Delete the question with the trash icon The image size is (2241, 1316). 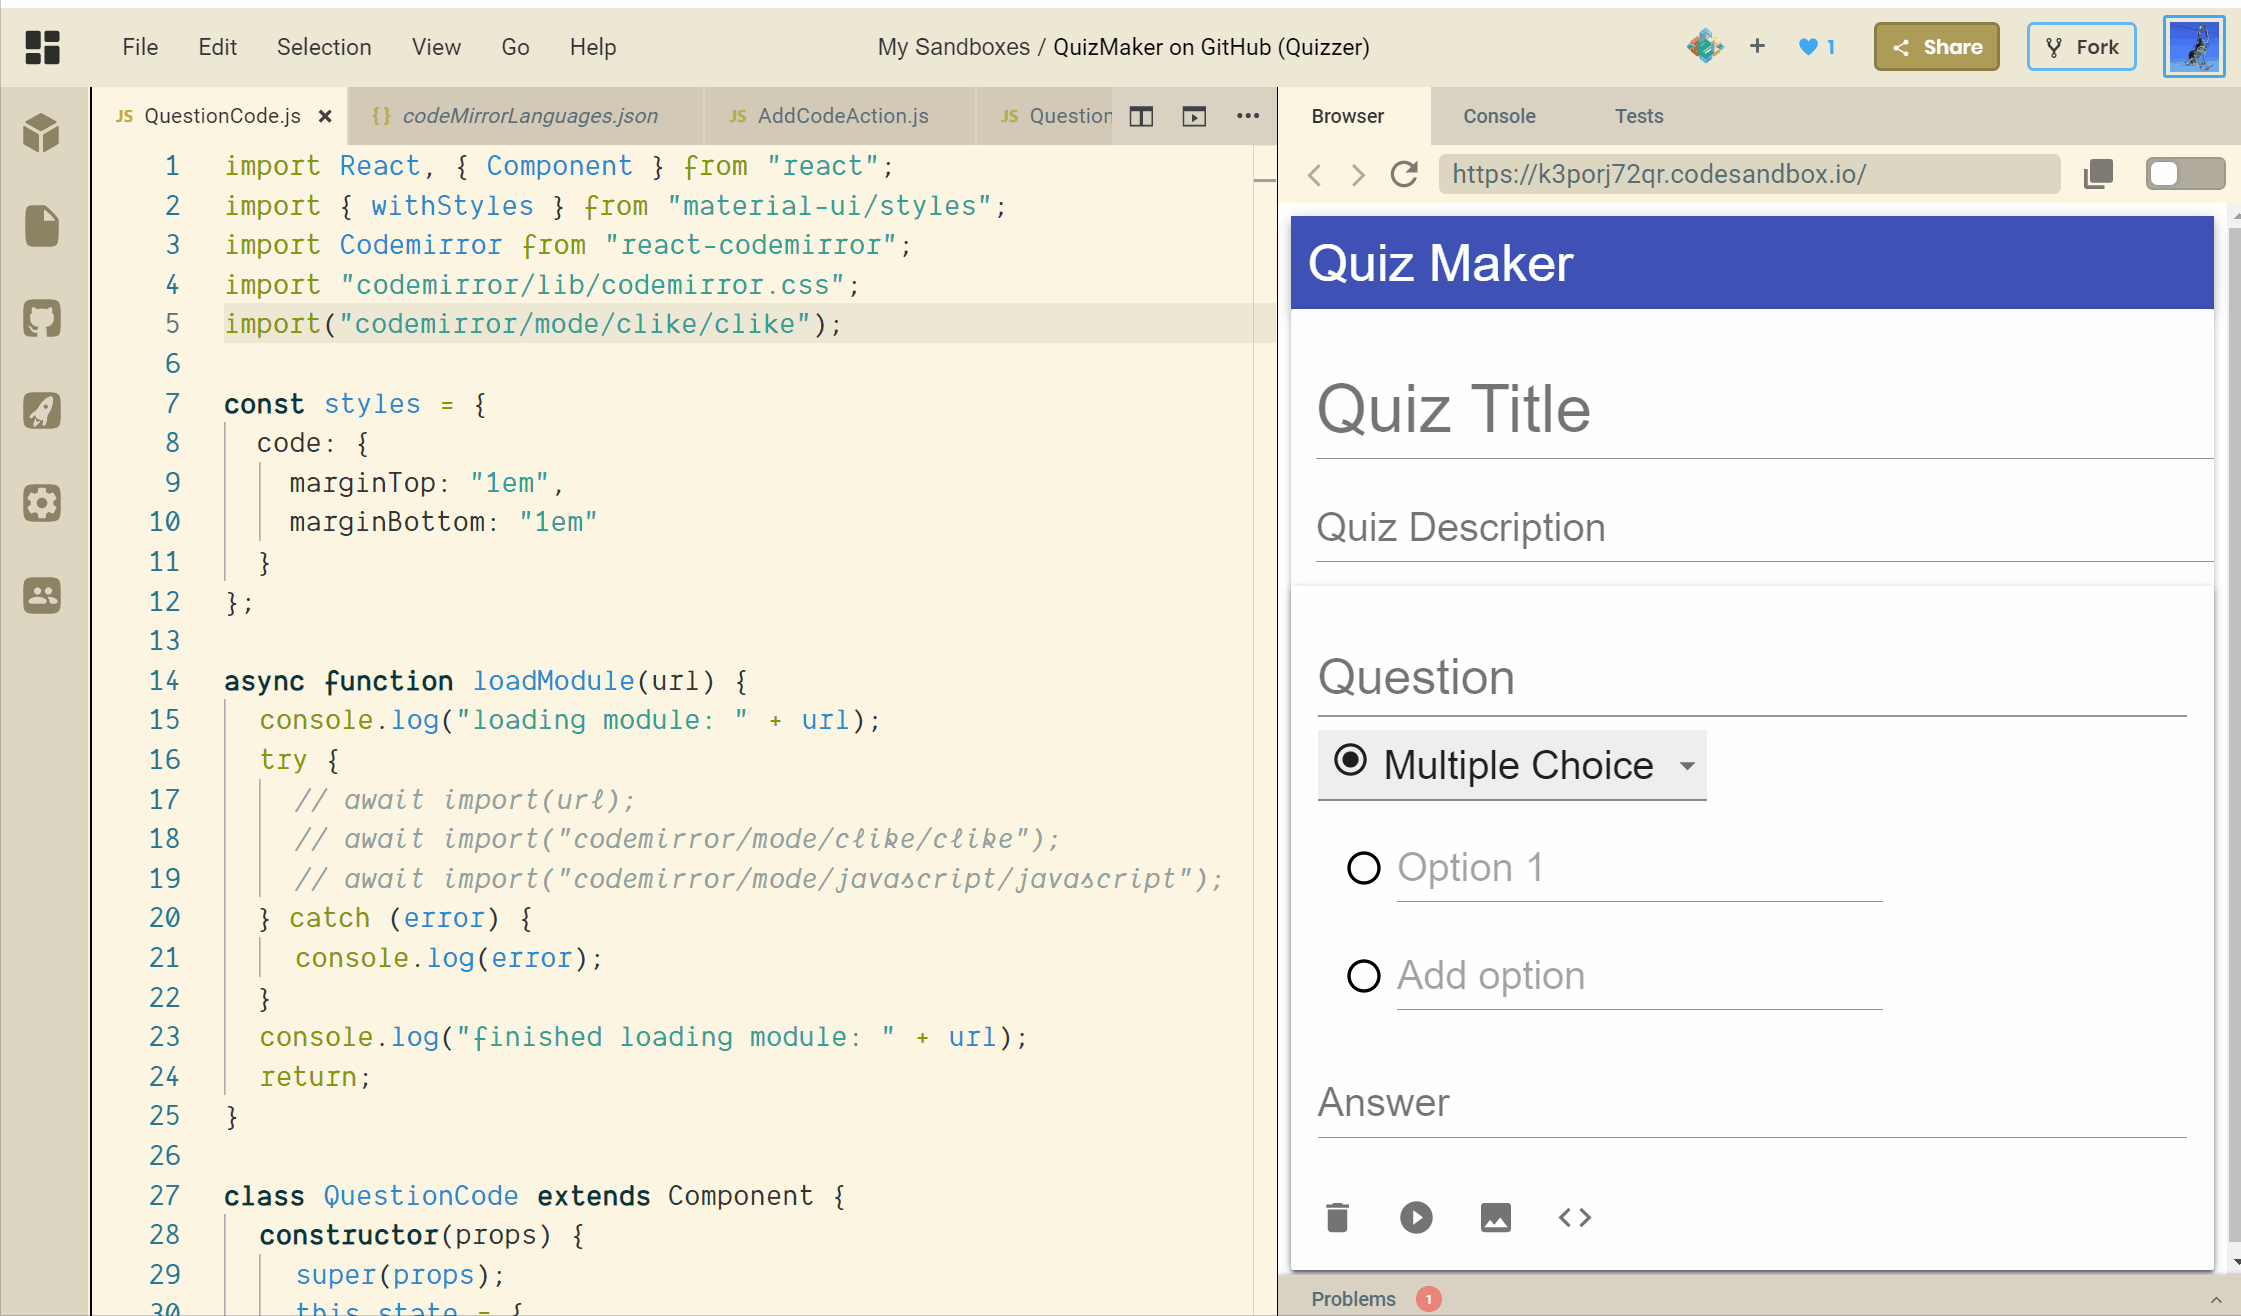(1338, 1217)
